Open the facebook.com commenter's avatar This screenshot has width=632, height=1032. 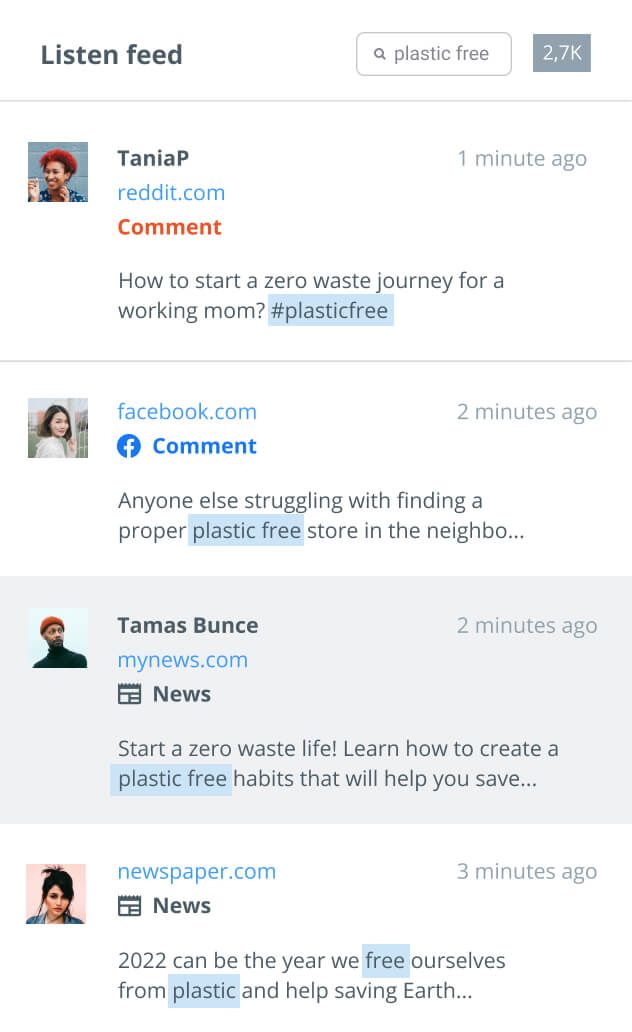[x=58, y=428]
